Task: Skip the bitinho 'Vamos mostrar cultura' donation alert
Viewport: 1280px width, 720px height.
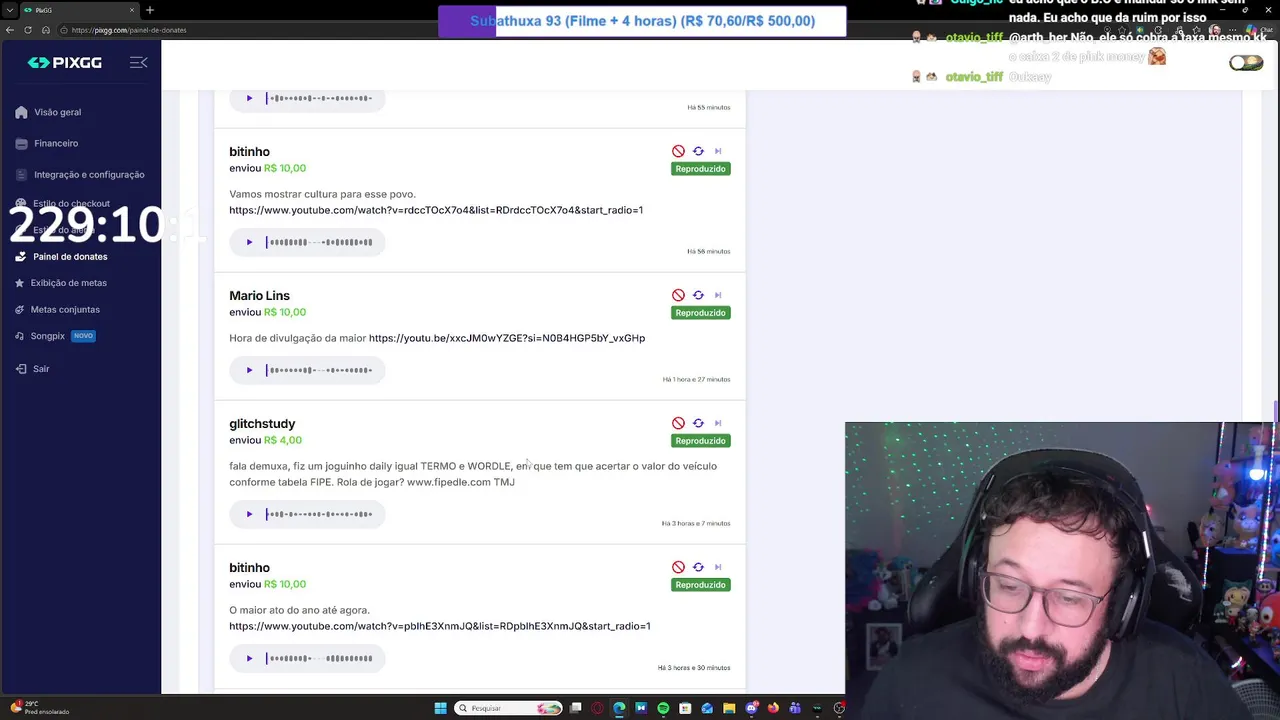Action: (718, 151)
